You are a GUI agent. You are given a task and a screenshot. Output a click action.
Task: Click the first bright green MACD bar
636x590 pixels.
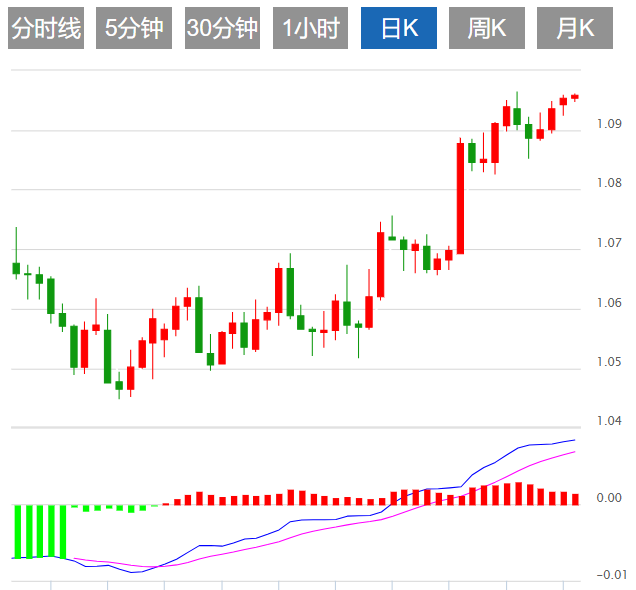point(17,532)
